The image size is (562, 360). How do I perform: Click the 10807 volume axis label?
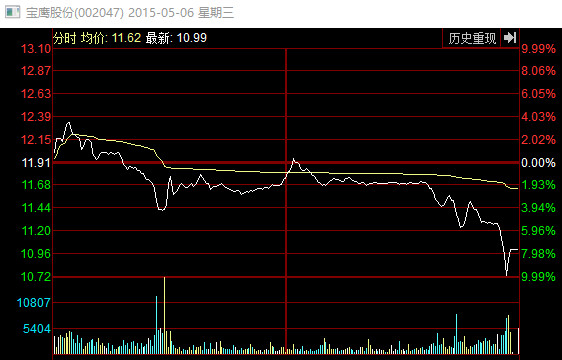click(34, 303)
